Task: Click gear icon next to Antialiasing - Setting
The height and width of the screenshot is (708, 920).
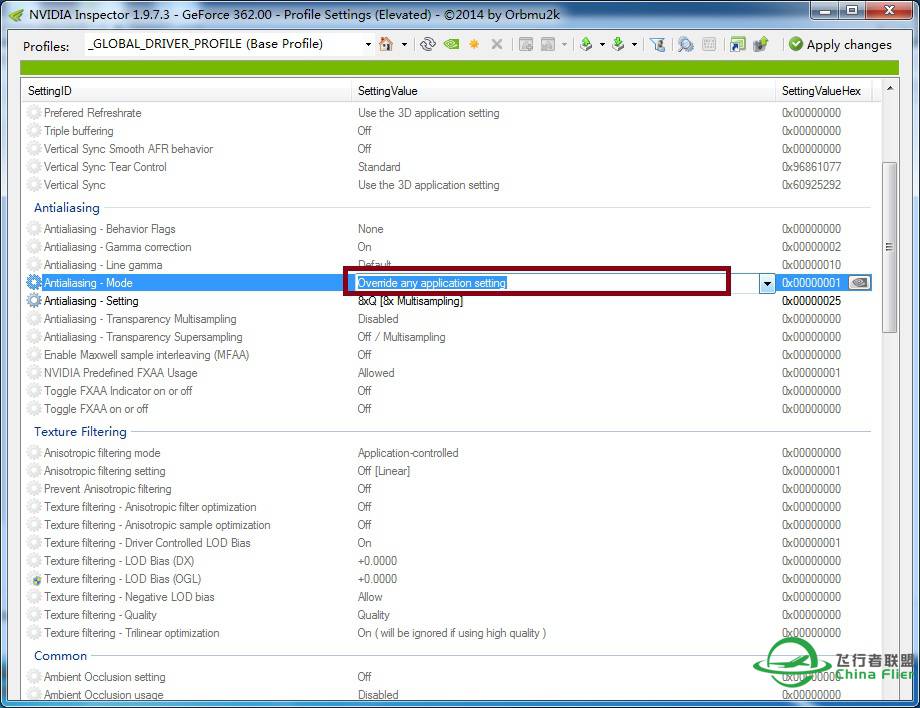Action: 35,301
